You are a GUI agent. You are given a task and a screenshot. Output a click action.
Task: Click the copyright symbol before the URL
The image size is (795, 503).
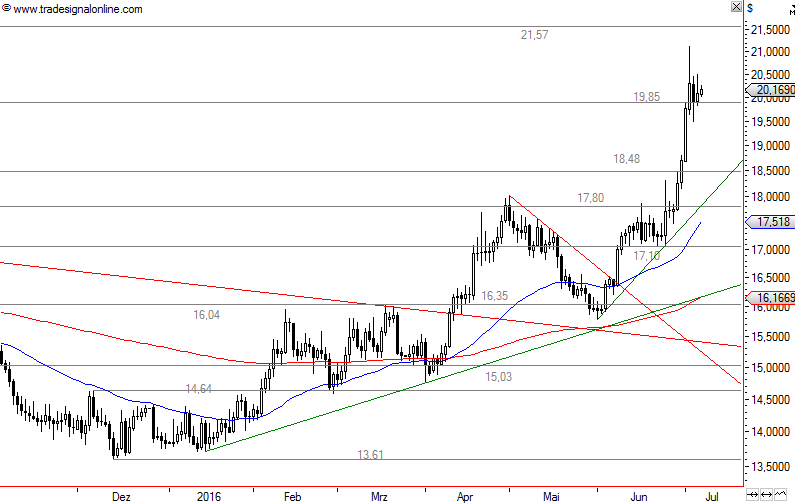click(x=6, y=9)
